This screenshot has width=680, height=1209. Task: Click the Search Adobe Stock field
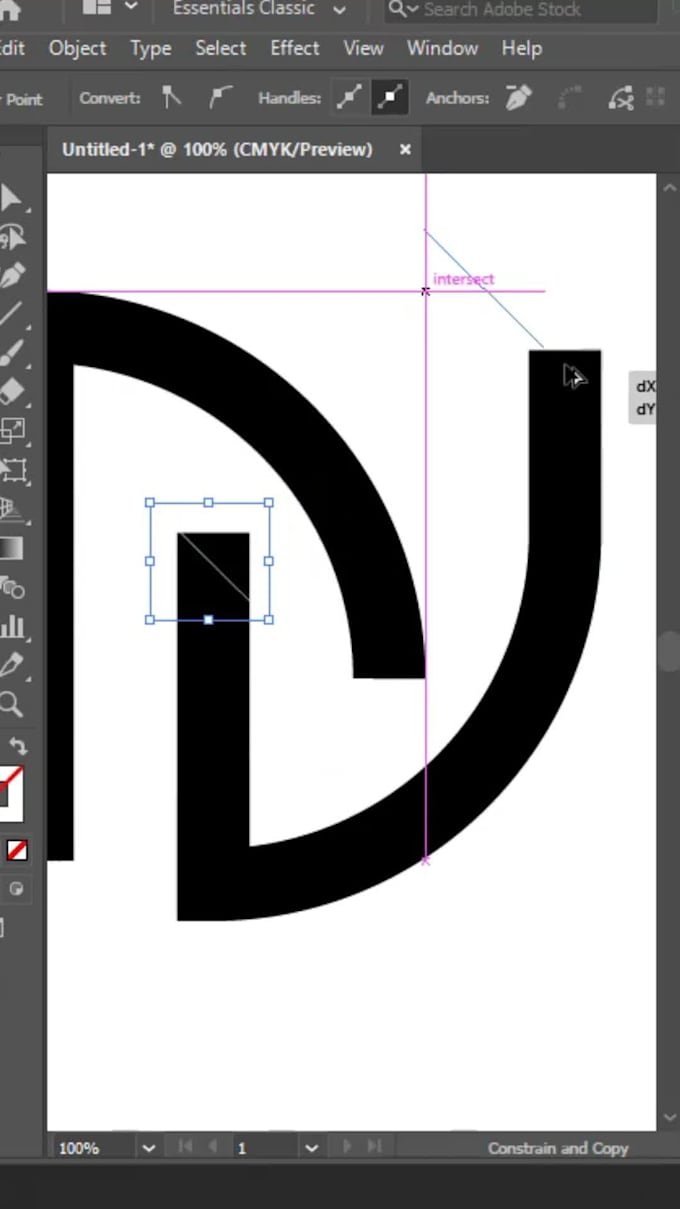[522, 10]
